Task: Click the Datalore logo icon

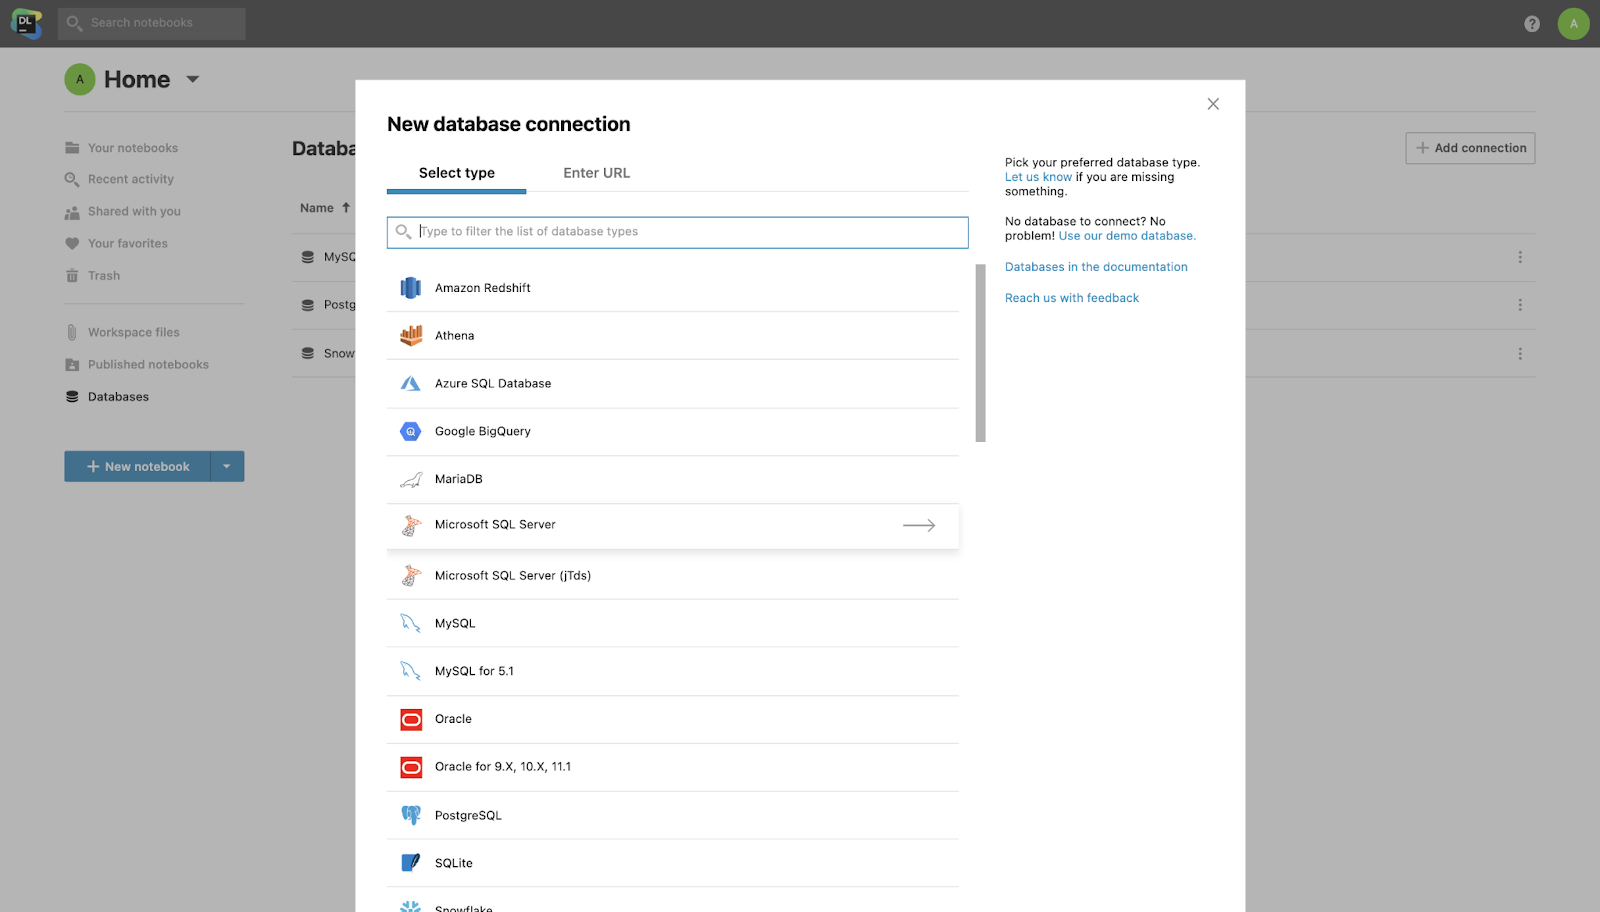Action: [x=26, y=23]
